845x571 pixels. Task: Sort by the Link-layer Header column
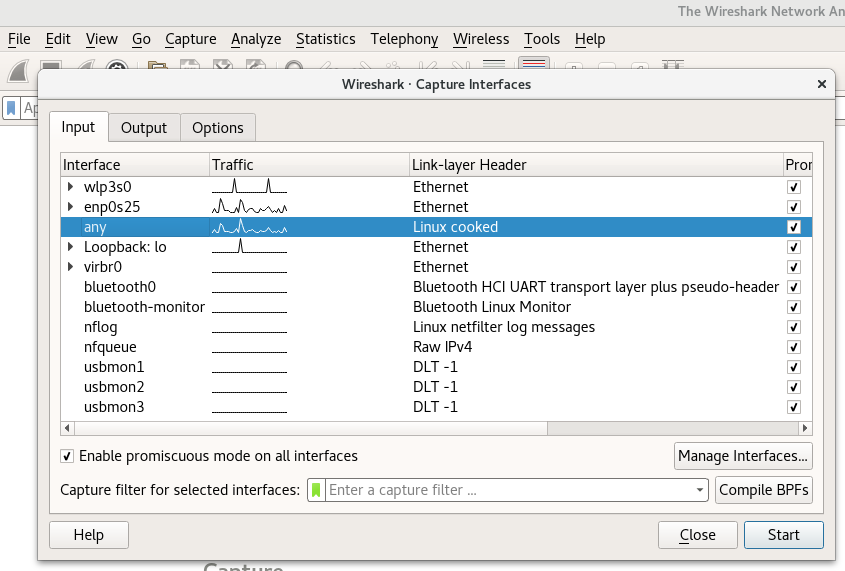[x=596, y=165]
